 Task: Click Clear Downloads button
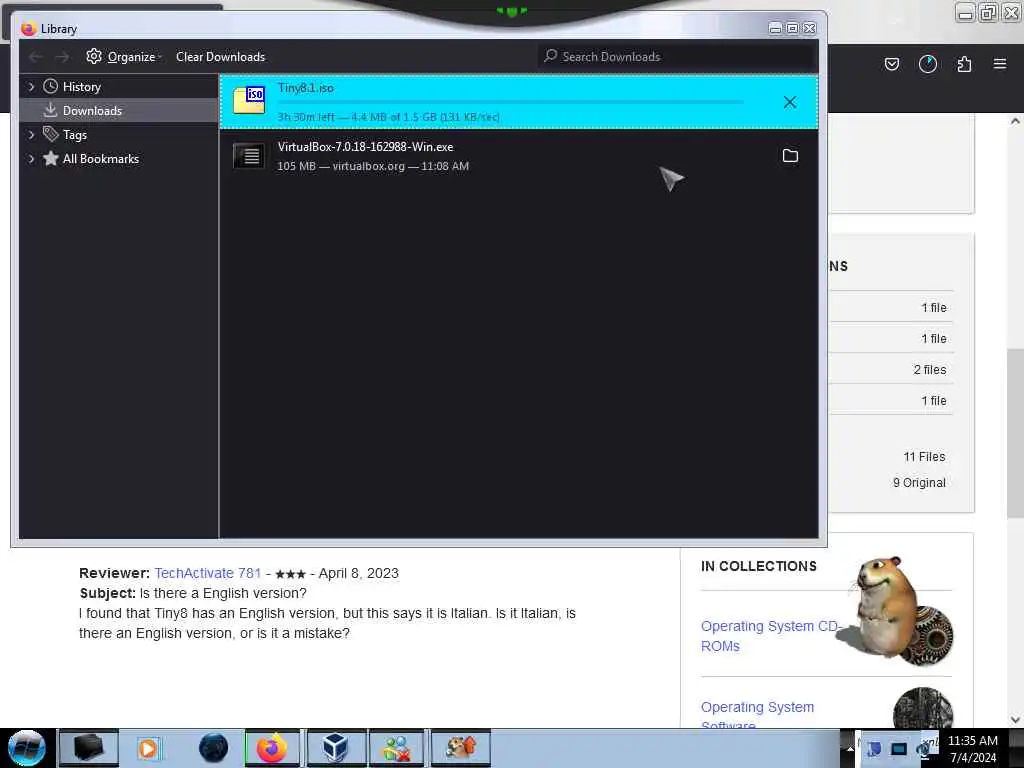[x=220, y=57]
